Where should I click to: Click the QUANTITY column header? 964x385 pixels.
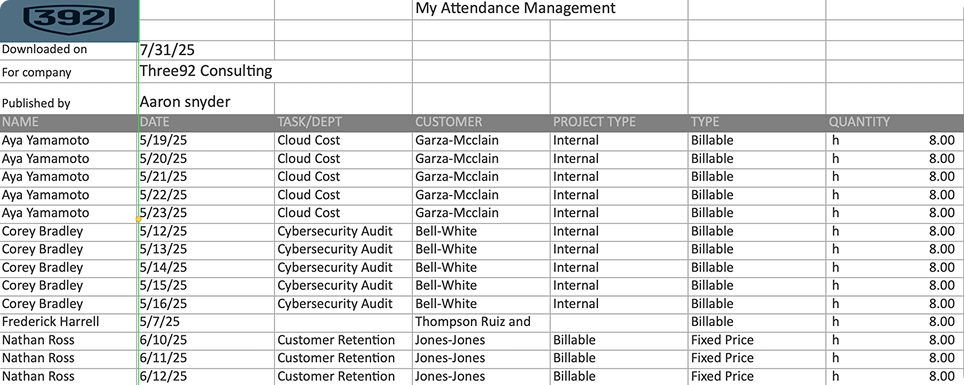coord(895,122)
